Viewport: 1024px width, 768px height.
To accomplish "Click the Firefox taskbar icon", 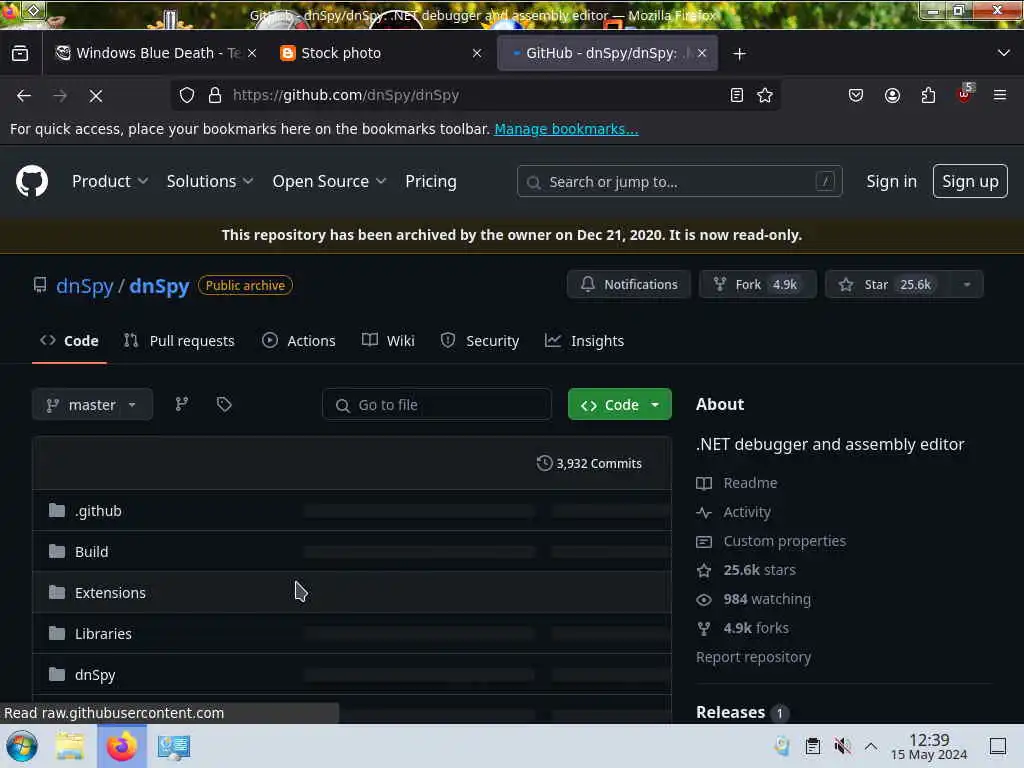I will (122, 746).
